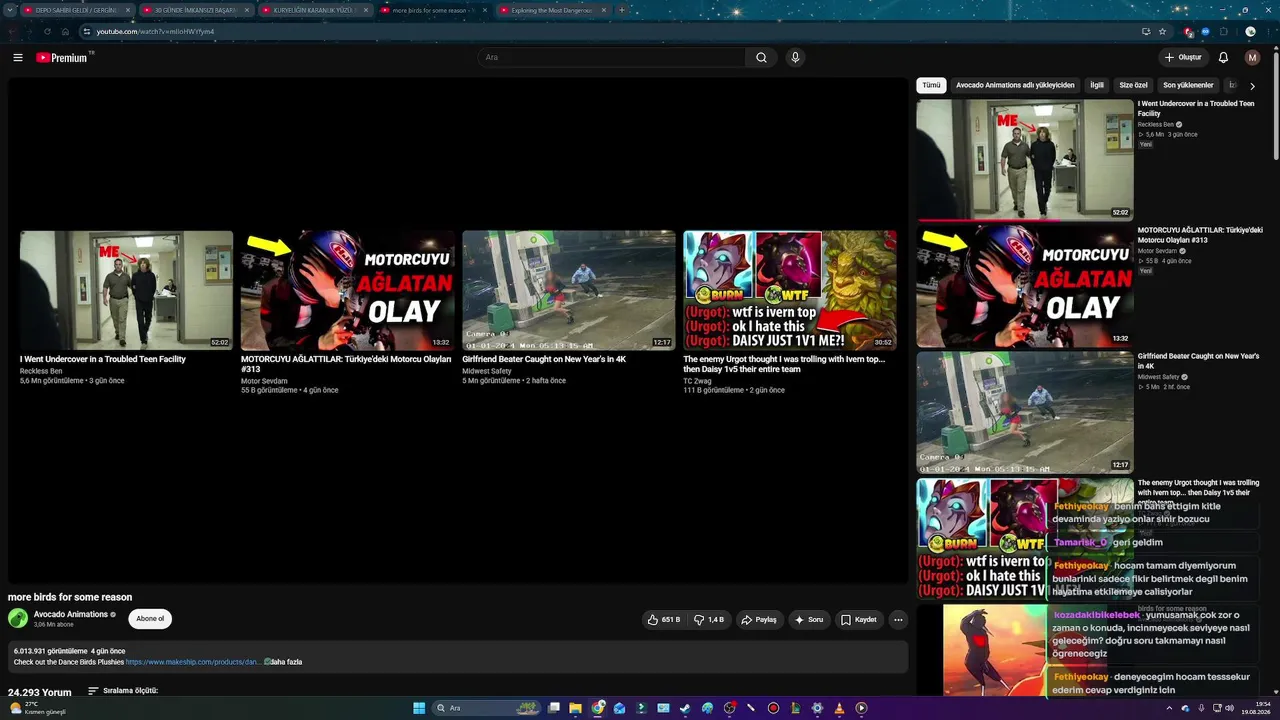Focus the browser address bar URL
This screenshot has width=1280, height=720.
155,31
